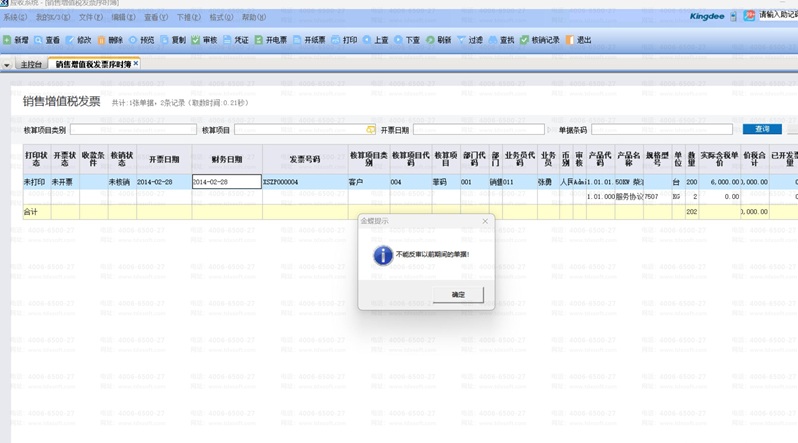Click the 202 total quantity cell
Screen dimensions: 798x443
691,212
